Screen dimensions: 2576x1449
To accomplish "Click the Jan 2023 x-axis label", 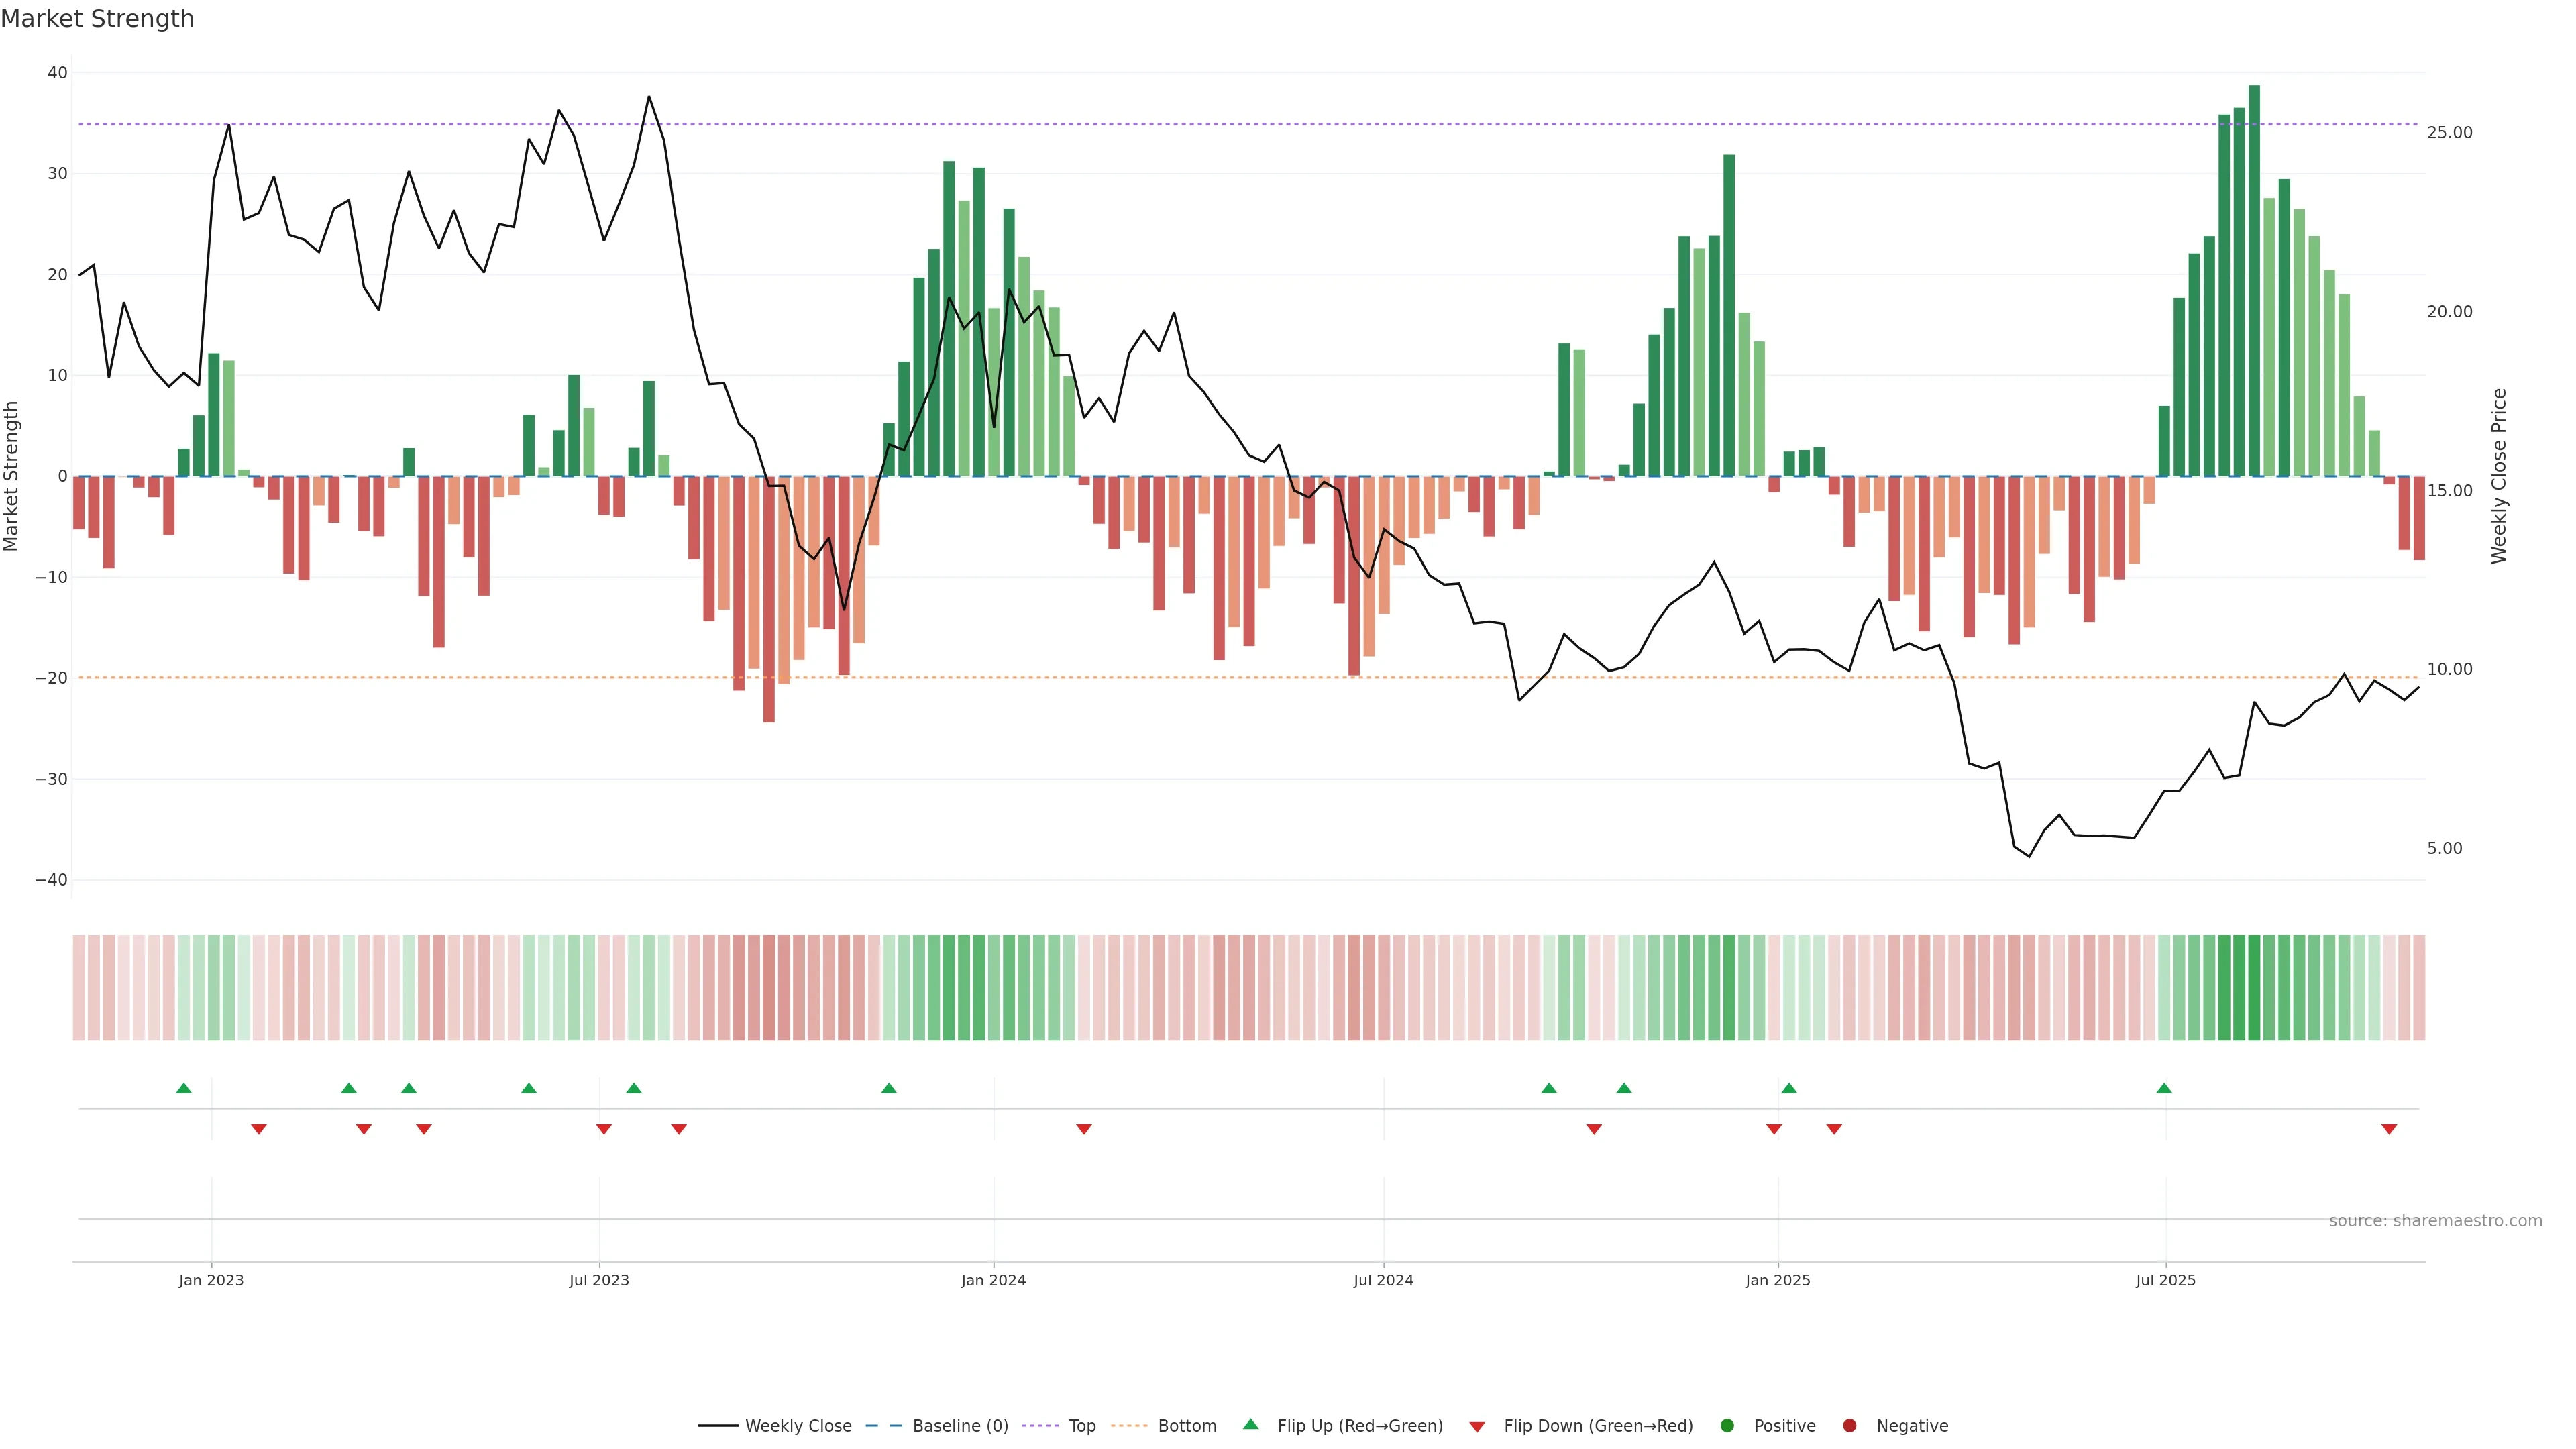I will click(211, 1280).
